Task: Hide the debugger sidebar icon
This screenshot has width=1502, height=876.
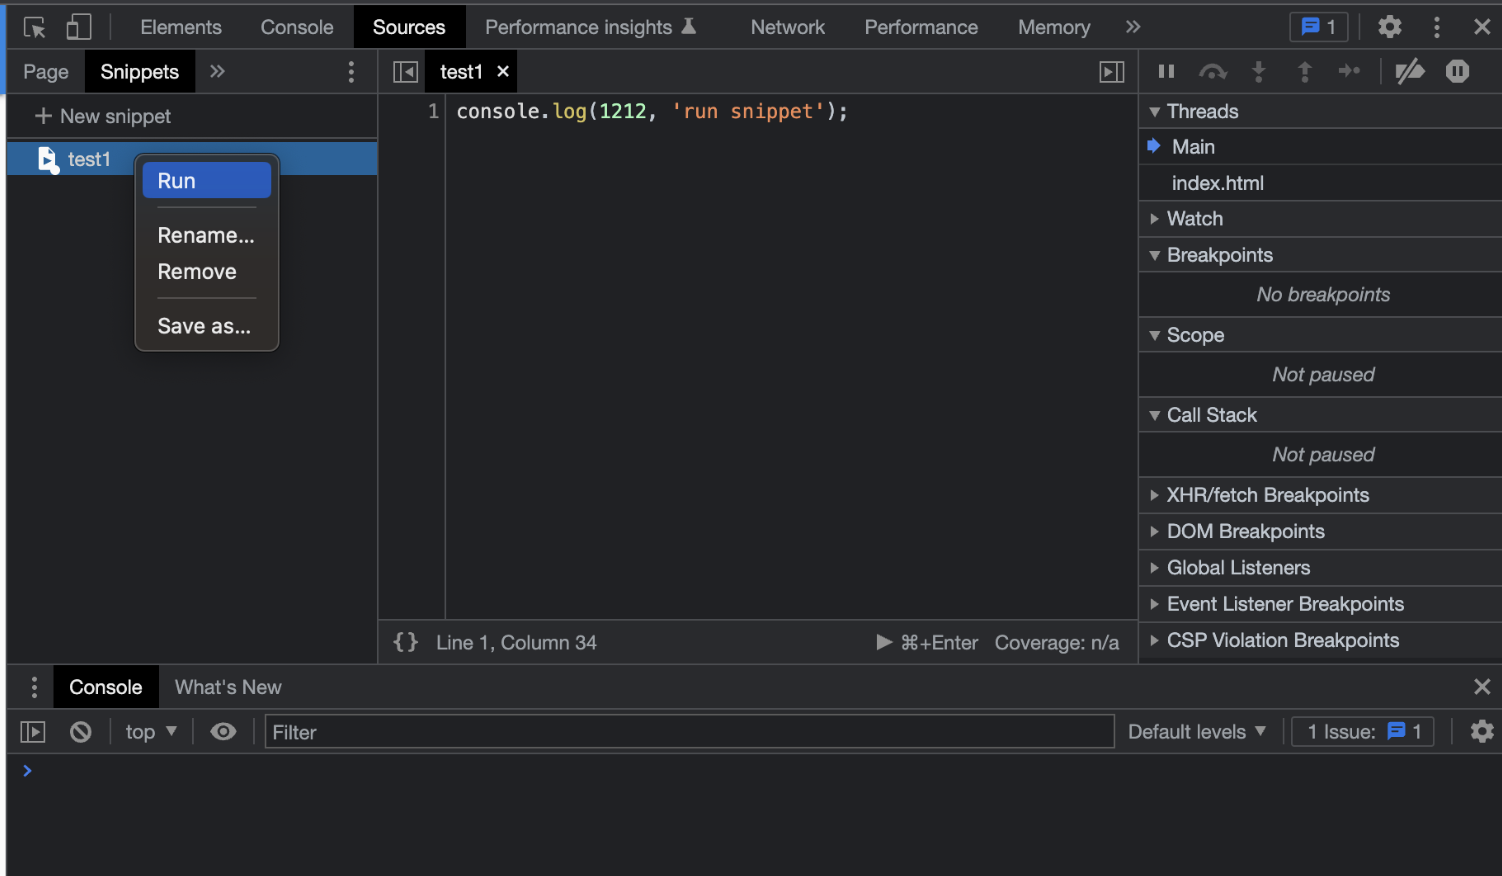Action: click(x=1111, y=72)
